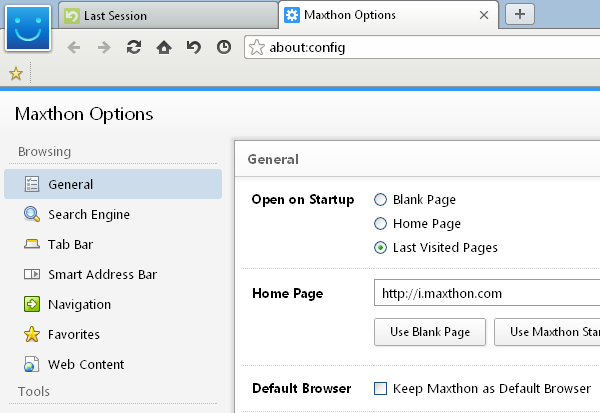Open a new tab with plus button
The width and height of the screenshot is (600, 413).
click(520, 14)
